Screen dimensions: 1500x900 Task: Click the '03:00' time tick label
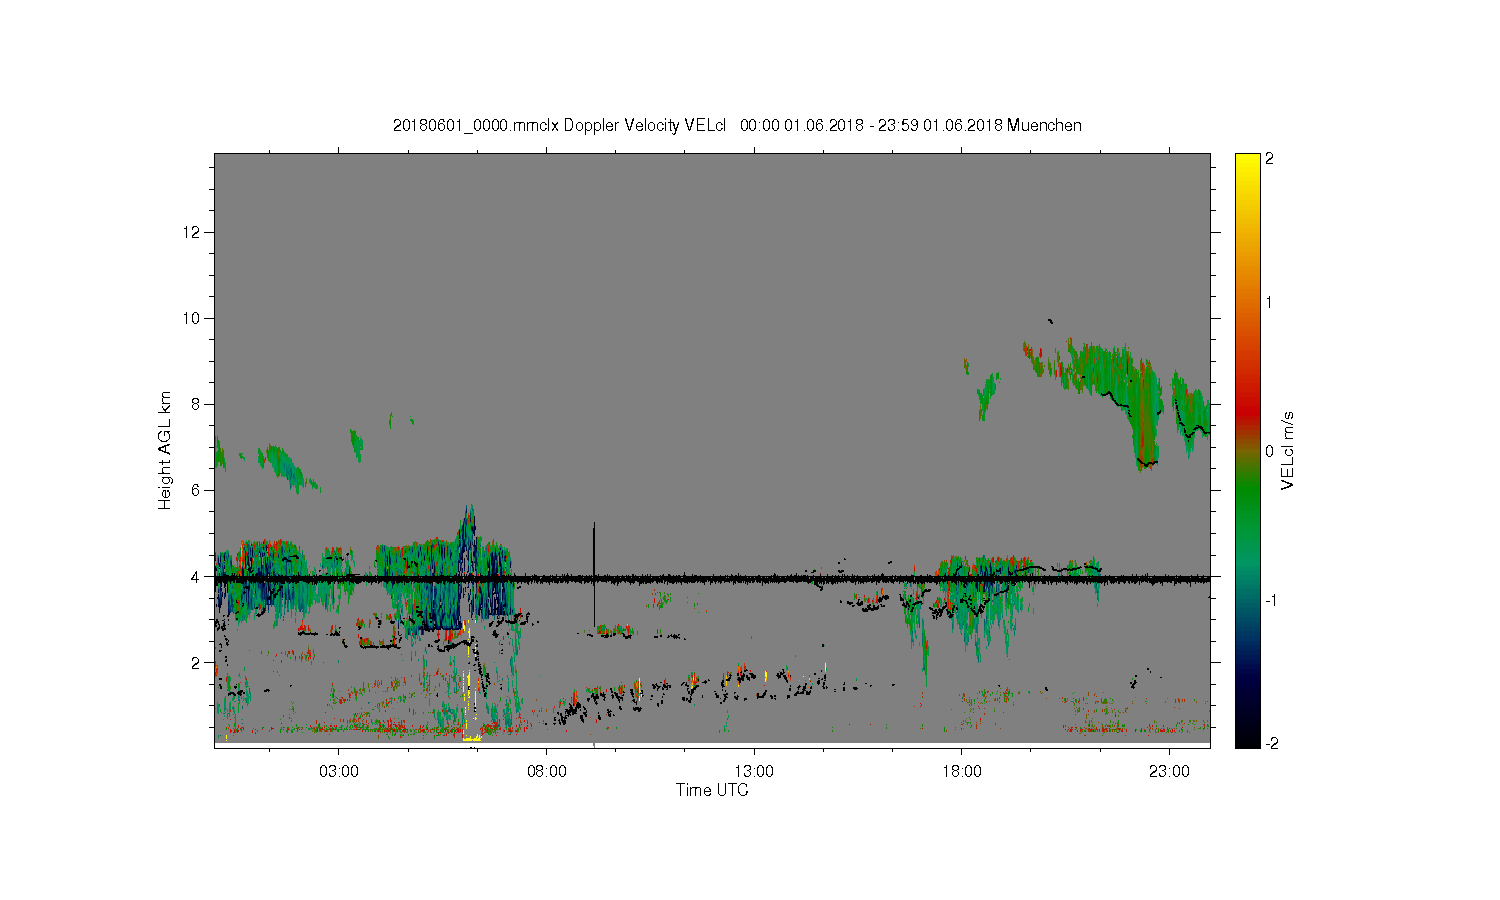tap(339, 772)
